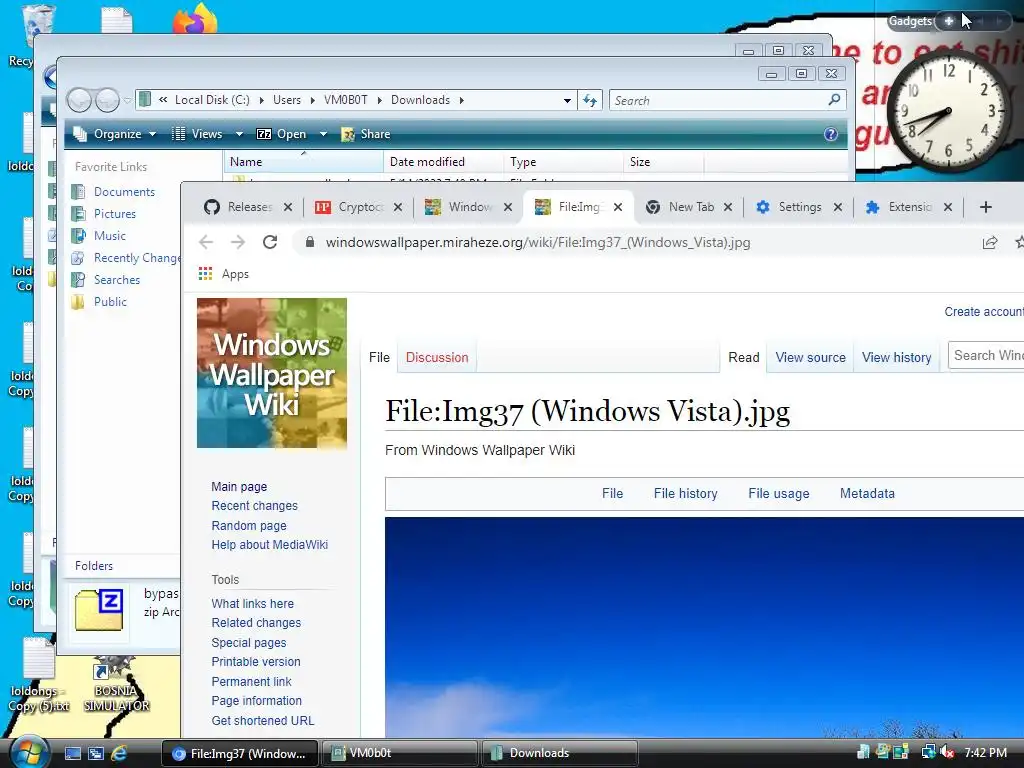The image size is (1024, 768).
Task: Open the Recent changes wiki link
Action: [254, 505]
